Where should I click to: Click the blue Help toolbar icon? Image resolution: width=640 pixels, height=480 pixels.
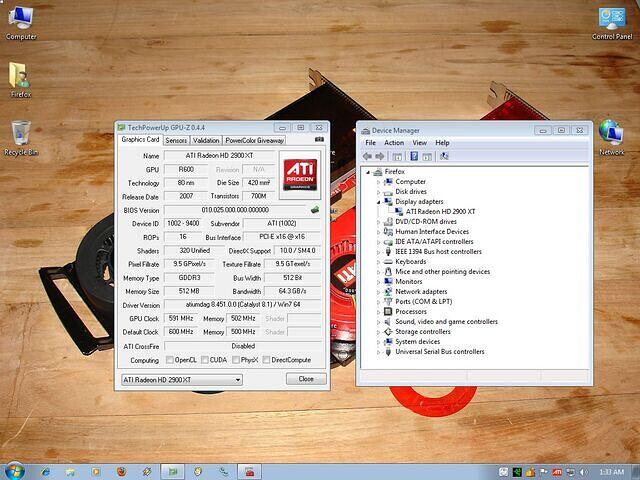[414, 156]
